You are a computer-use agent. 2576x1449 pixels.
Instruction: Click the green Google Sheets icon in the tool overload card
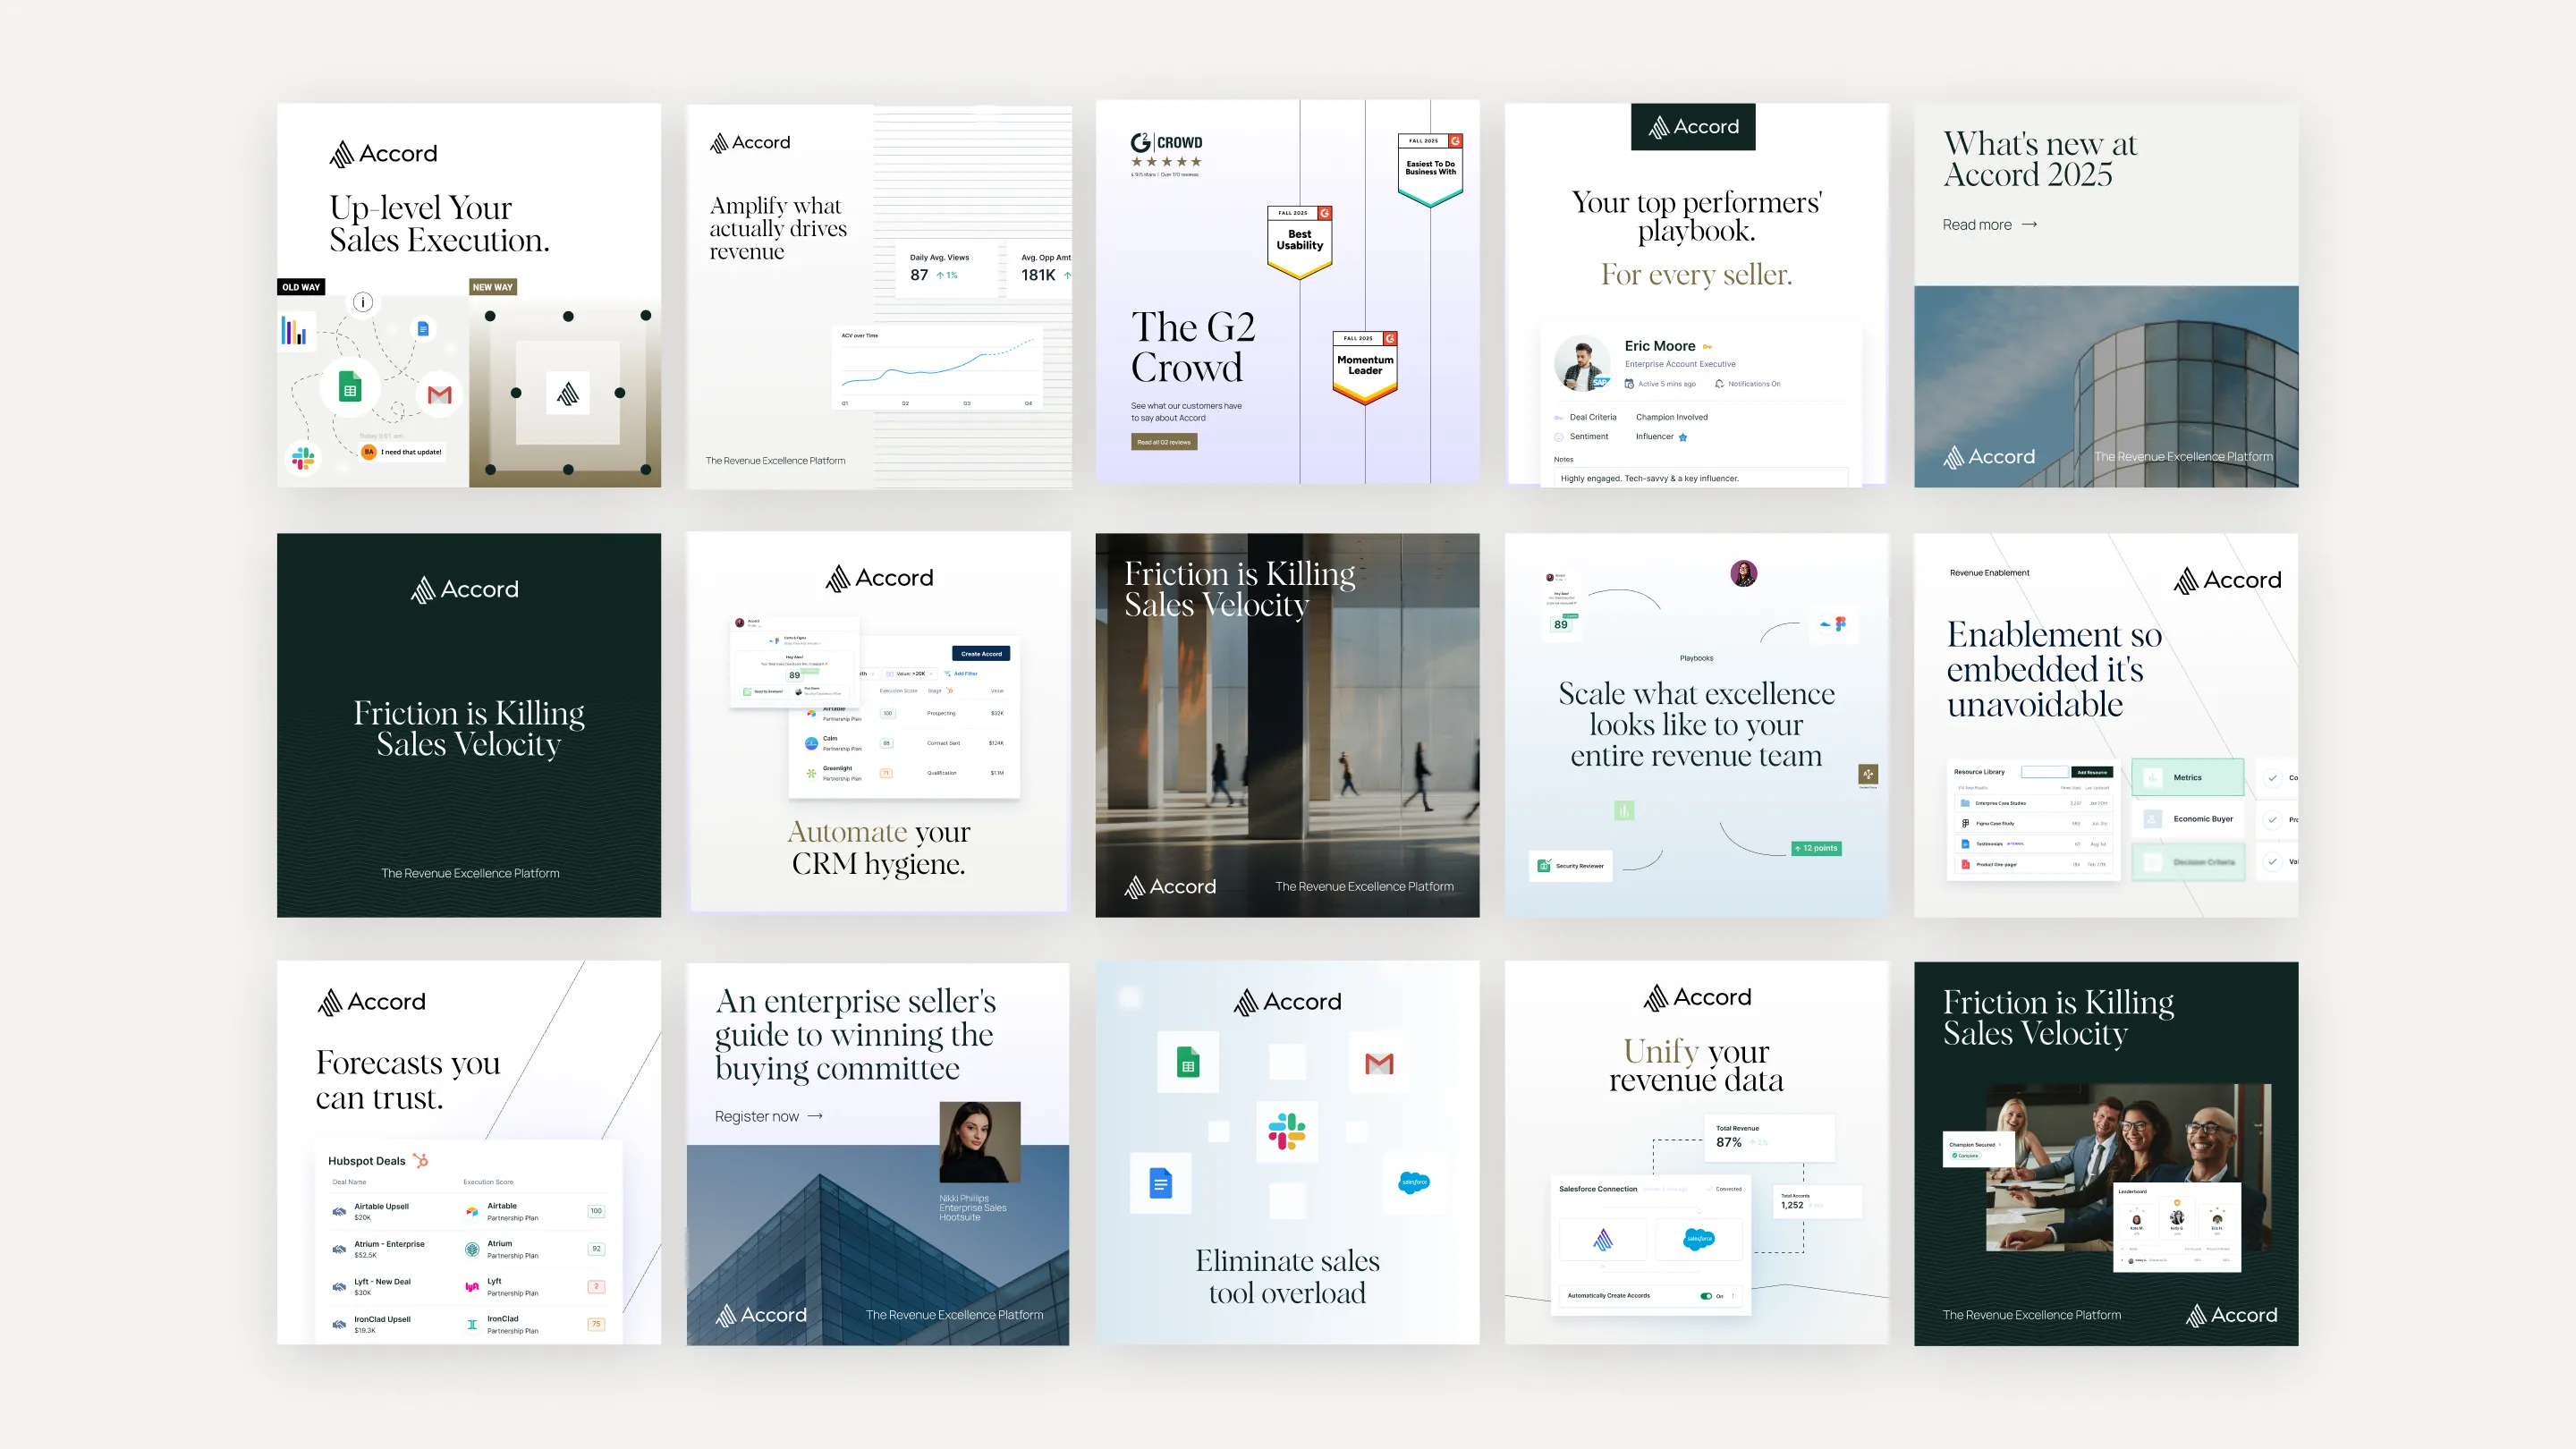click(x=1187, y=1062)
